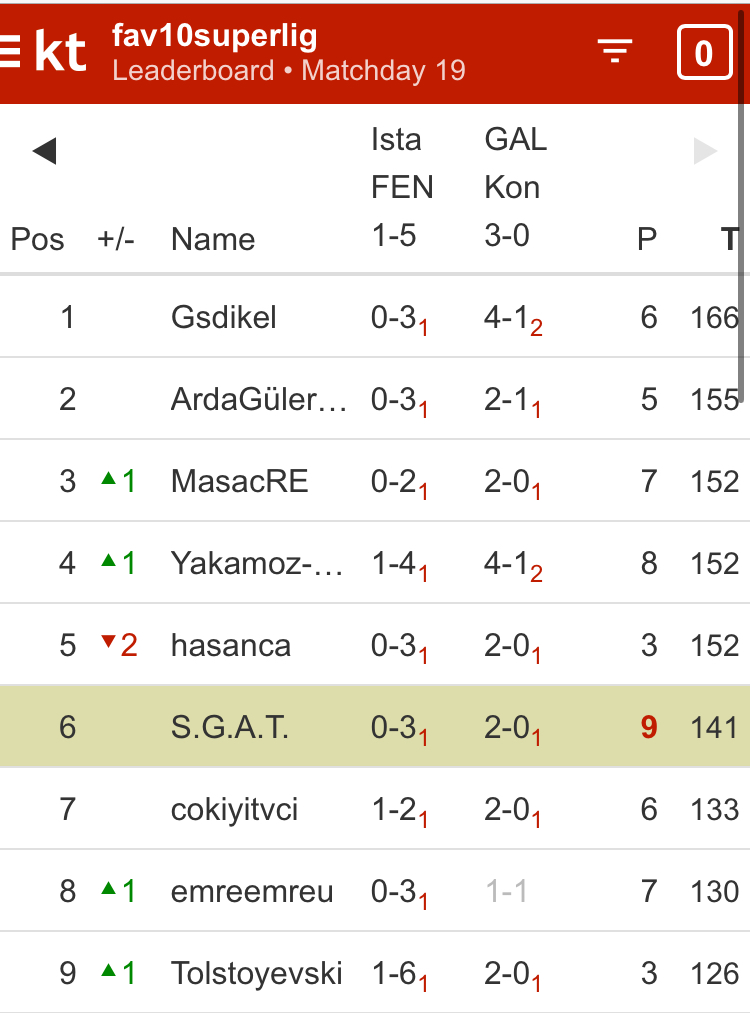Viewport: 750px width, 1013px height.
Task: Open the filter icon in header
Action: point(615,51)
